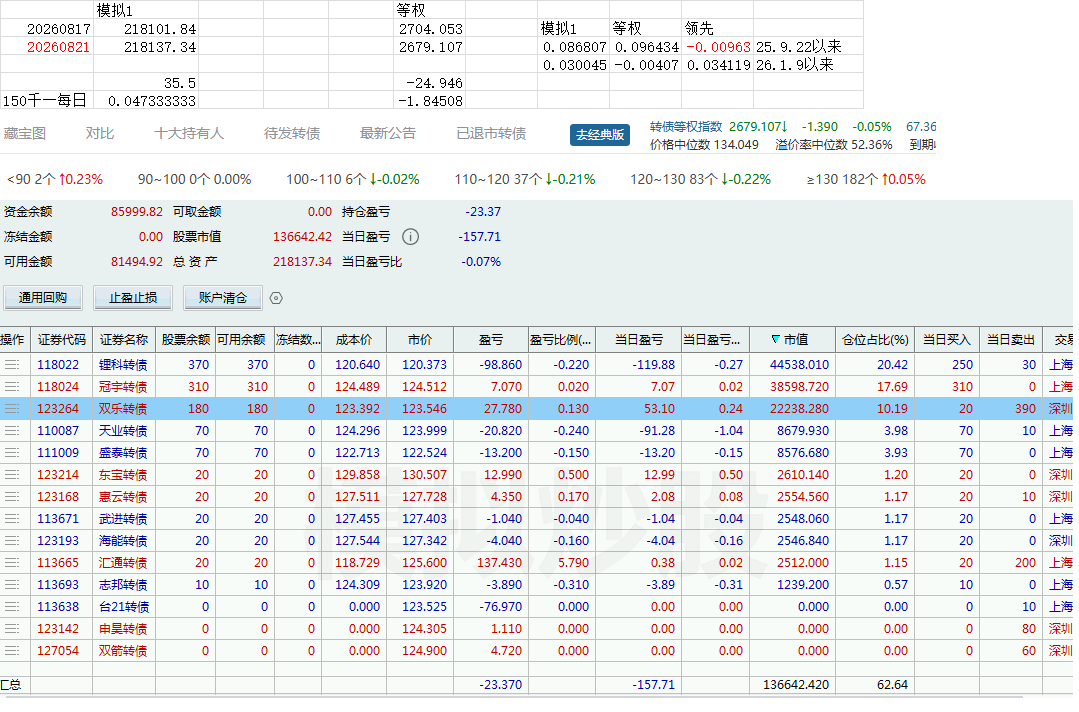This screenshot has width=1079, height=712.
Task: Open row menu icon for 盛泰转债
Action: coord(12,453)
